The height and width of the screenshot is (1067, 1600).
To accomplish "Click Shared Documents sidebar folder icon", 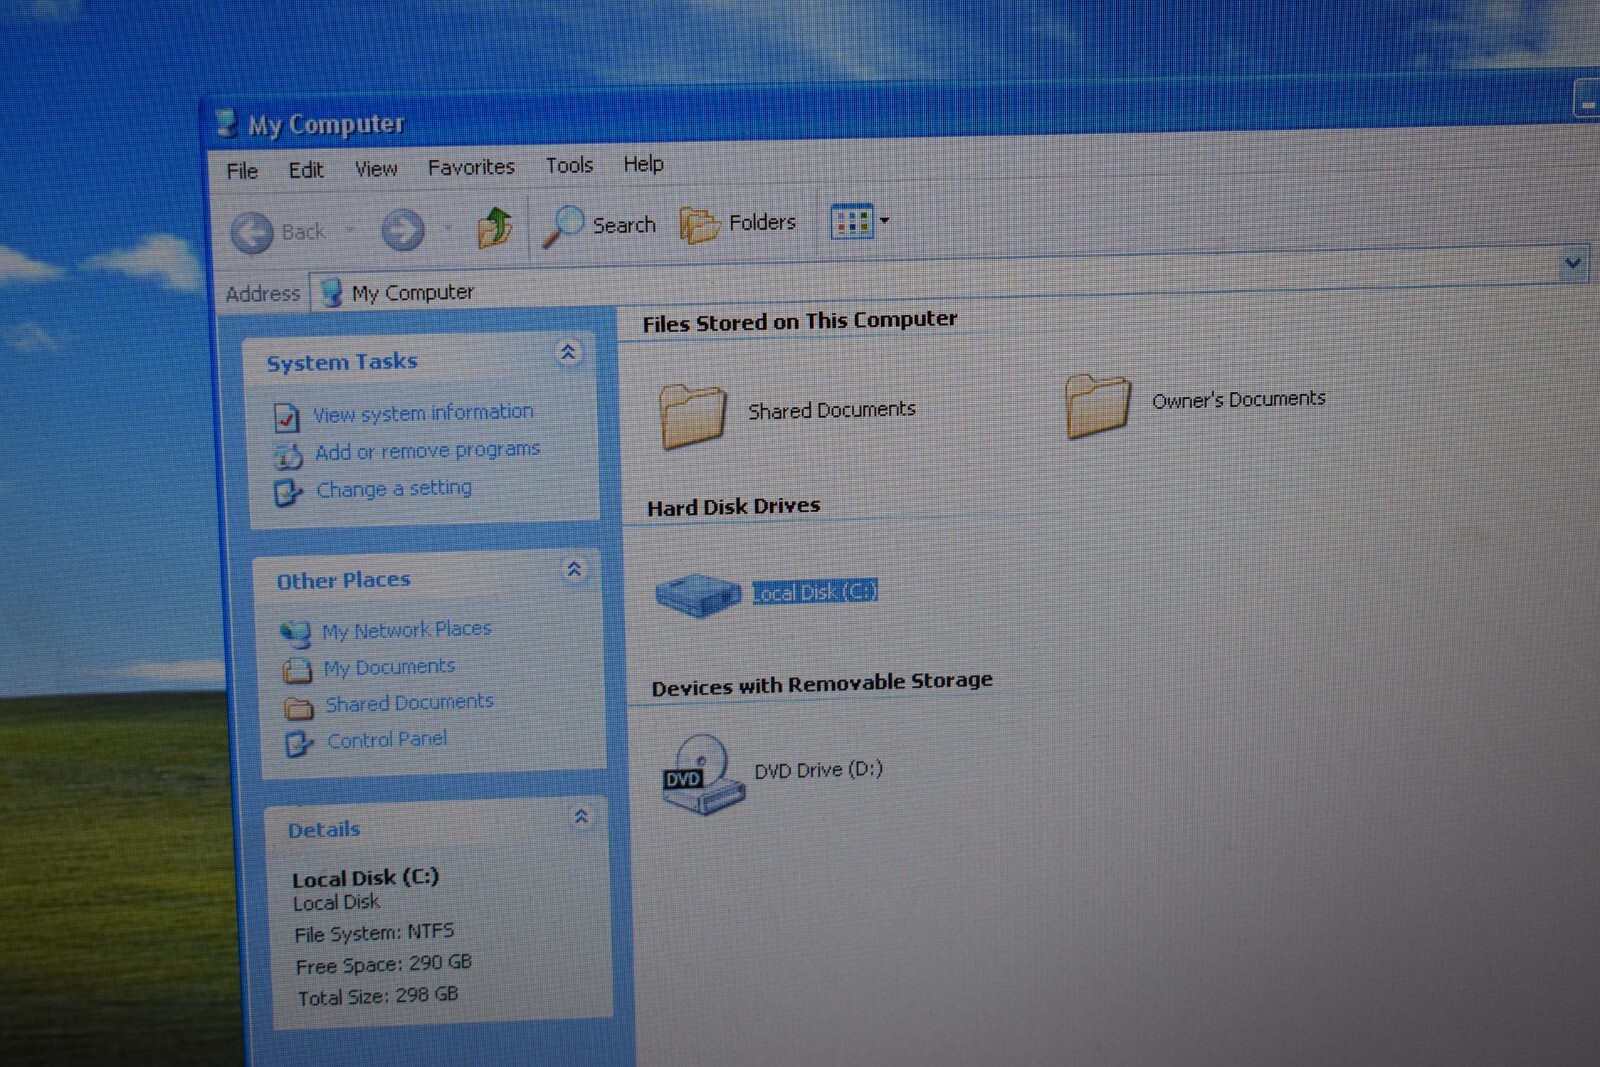I will coord(299,708).
